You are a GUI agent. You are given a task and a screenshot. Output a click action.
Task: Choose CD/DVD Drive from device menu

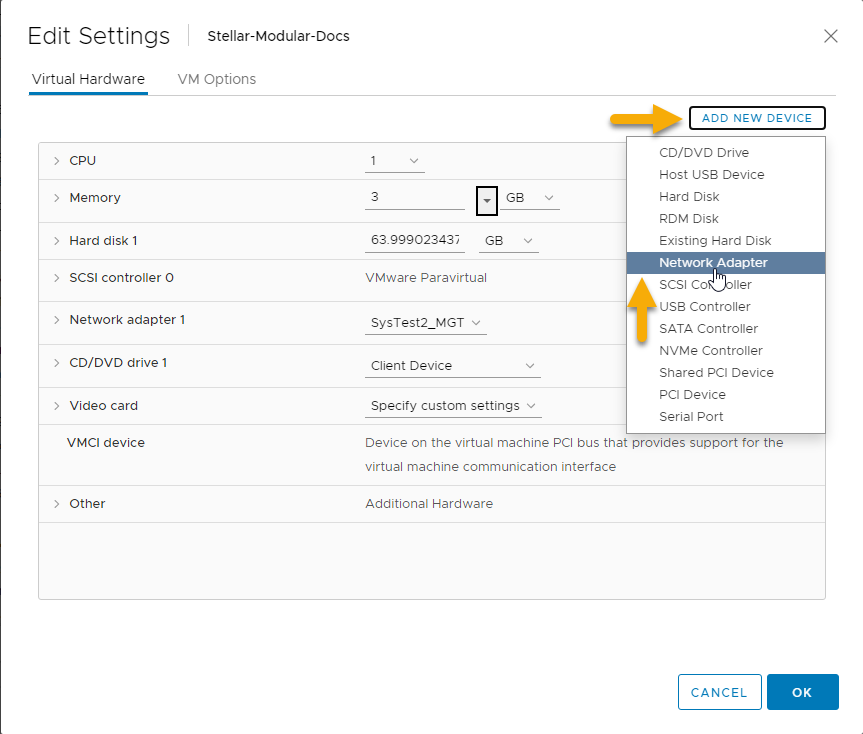click(x=703, y=153)
